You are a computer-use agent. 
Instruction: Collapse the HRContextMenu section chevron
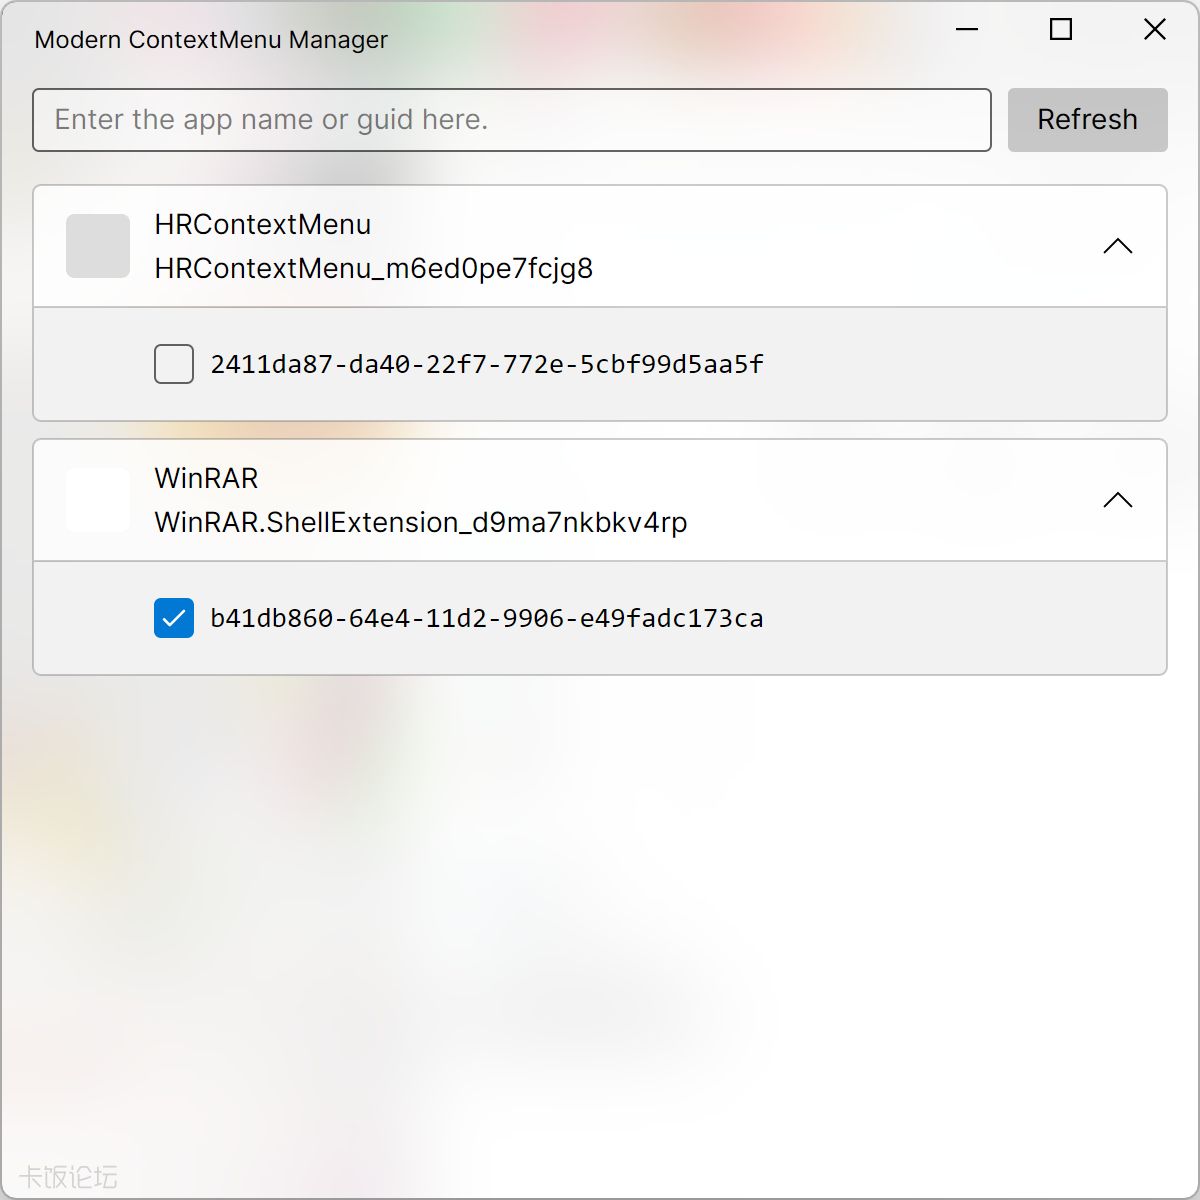(x=1118, y=246)
